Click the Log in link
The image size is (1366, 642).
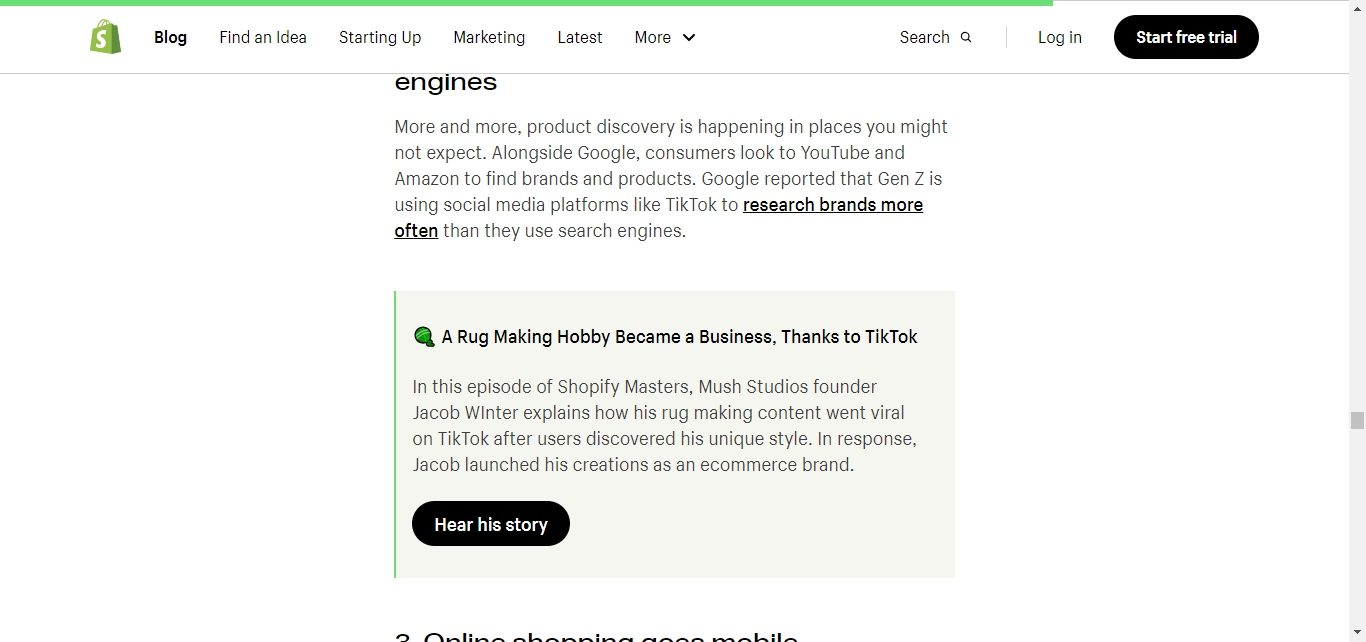click(1060, 37)
